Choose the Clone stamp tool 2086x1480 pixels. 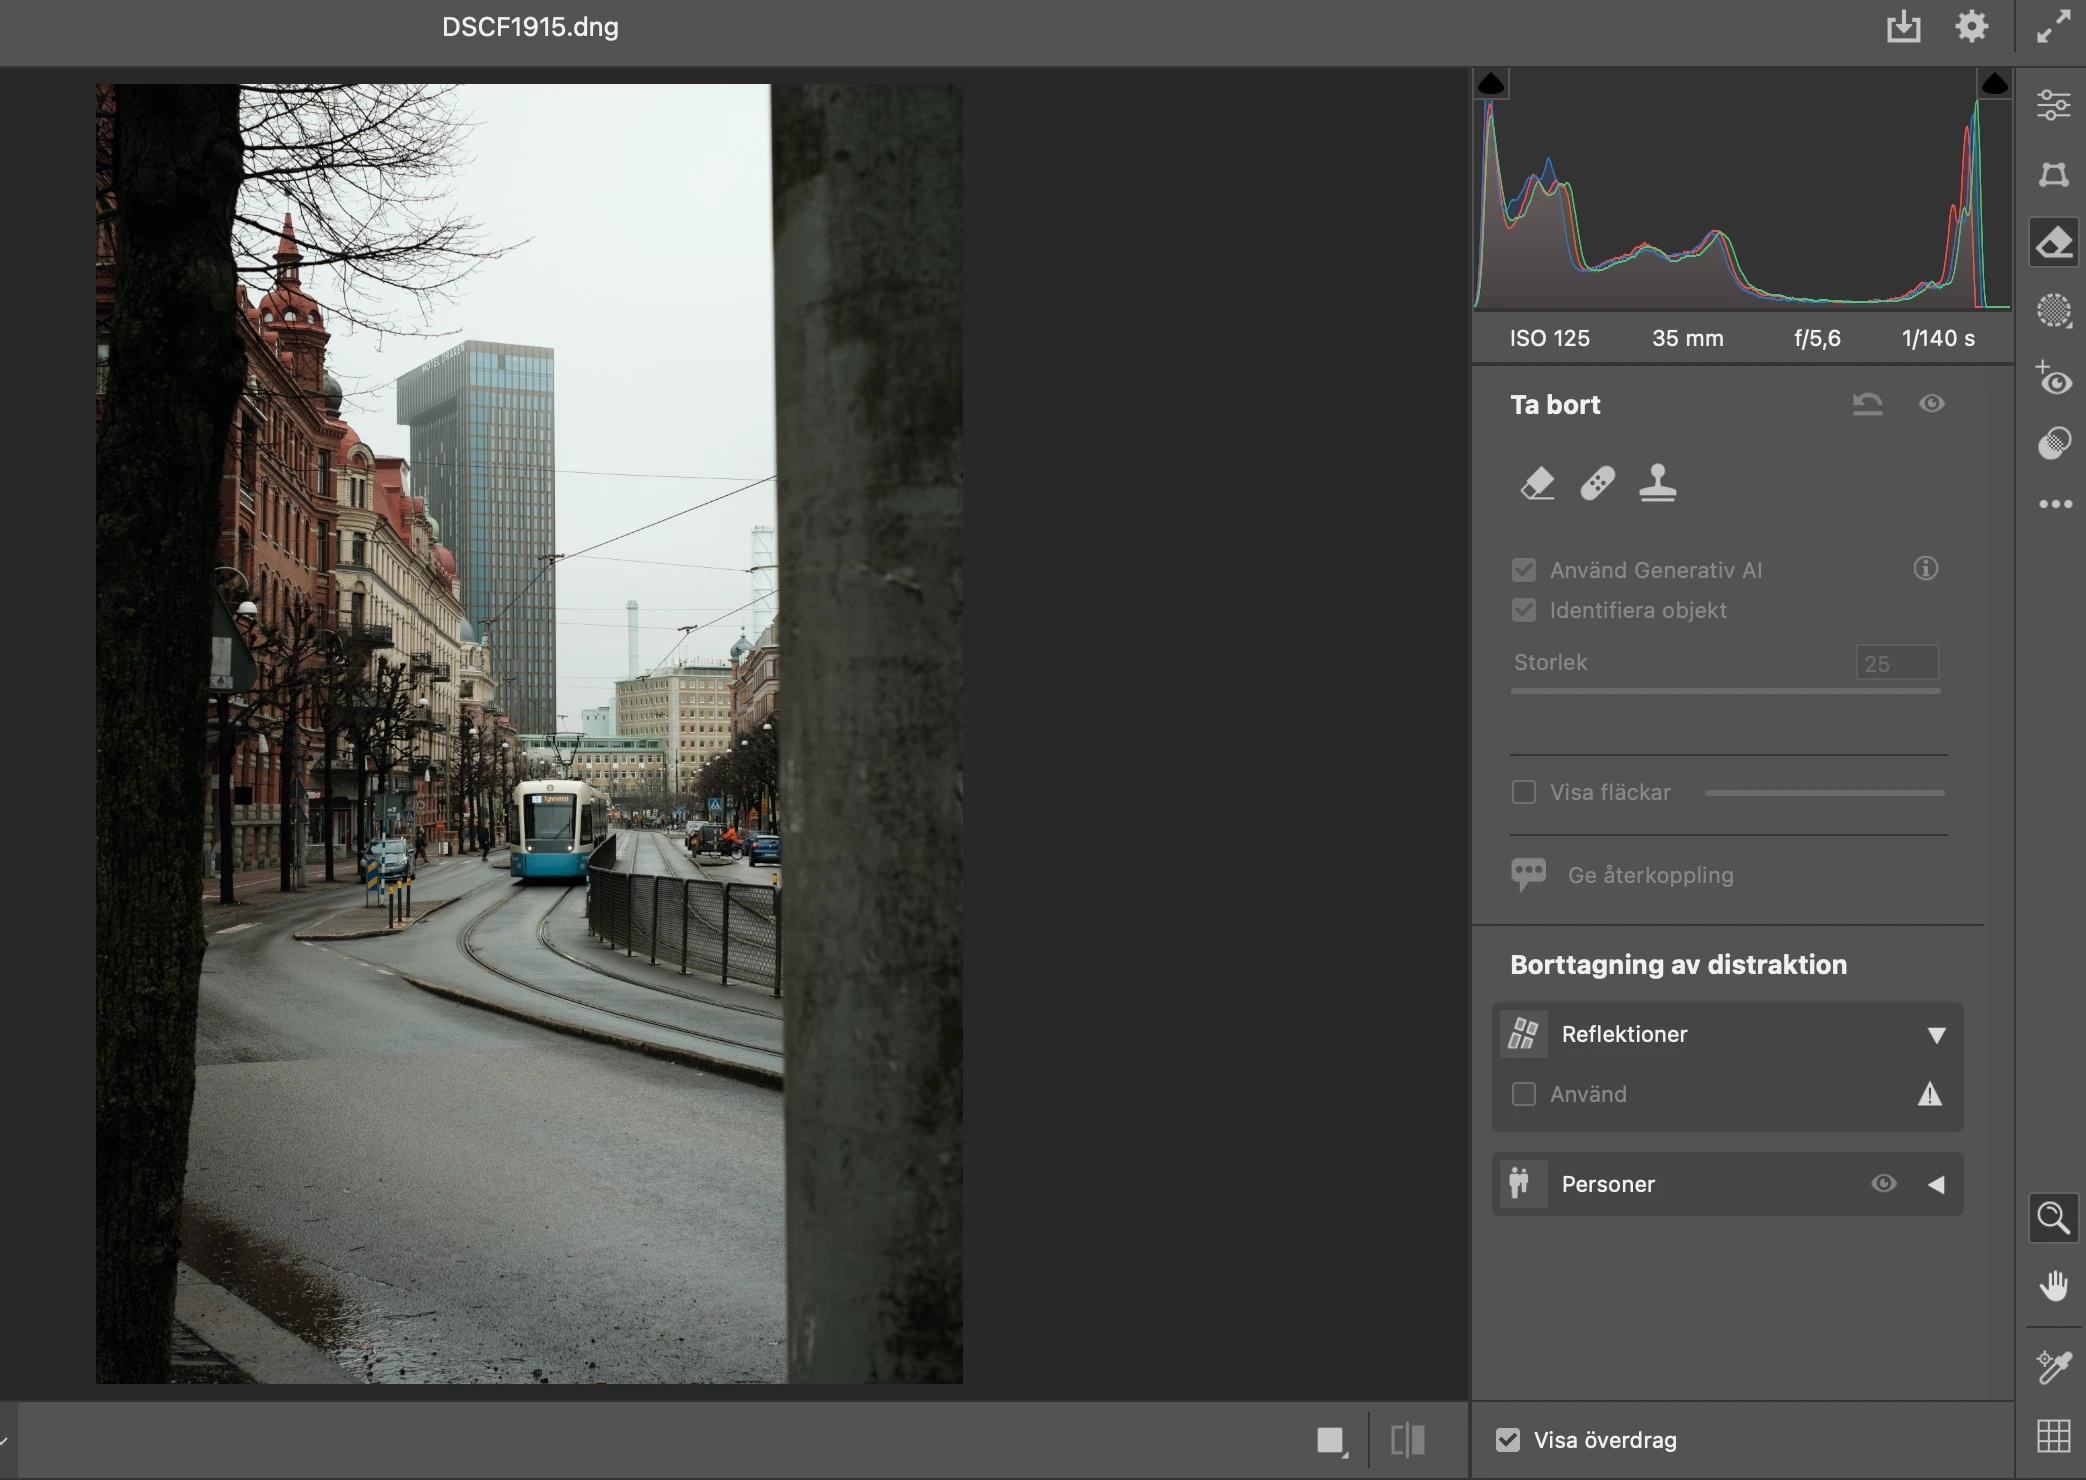click(x=1657, y=483)
